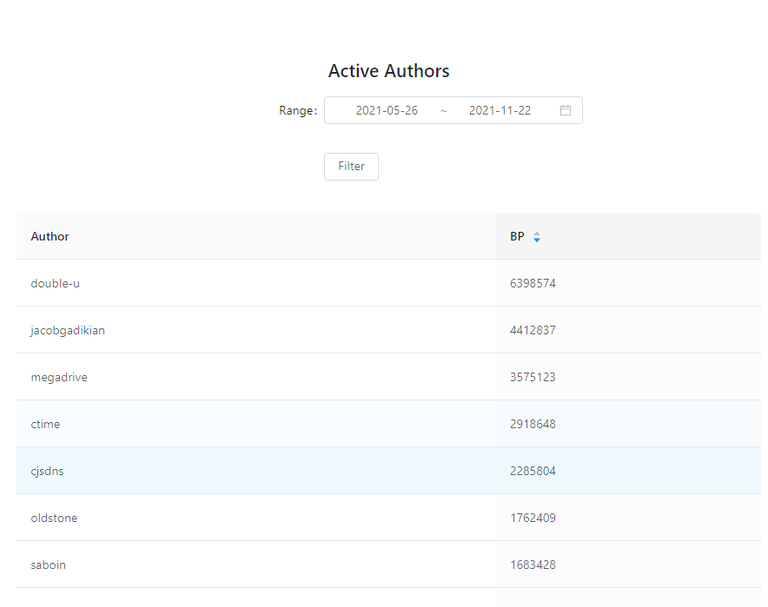Edit the start date 2021-05-26
This screenshot has width=768, height=607.
(x=386, y=111)
